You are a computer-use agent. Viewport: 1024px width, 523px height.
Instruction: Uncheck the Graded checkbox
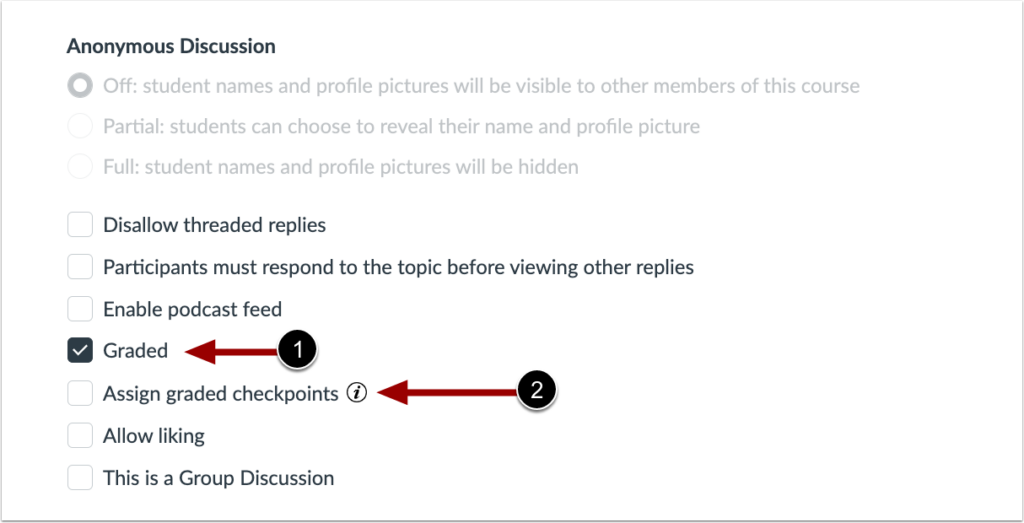[x=80, y=350]
